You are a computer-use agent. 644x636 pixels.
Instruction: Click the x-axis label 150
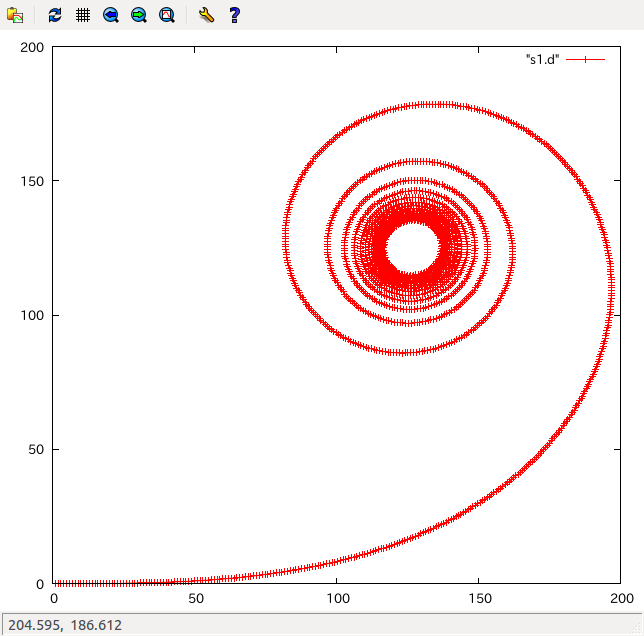point(480,598)
